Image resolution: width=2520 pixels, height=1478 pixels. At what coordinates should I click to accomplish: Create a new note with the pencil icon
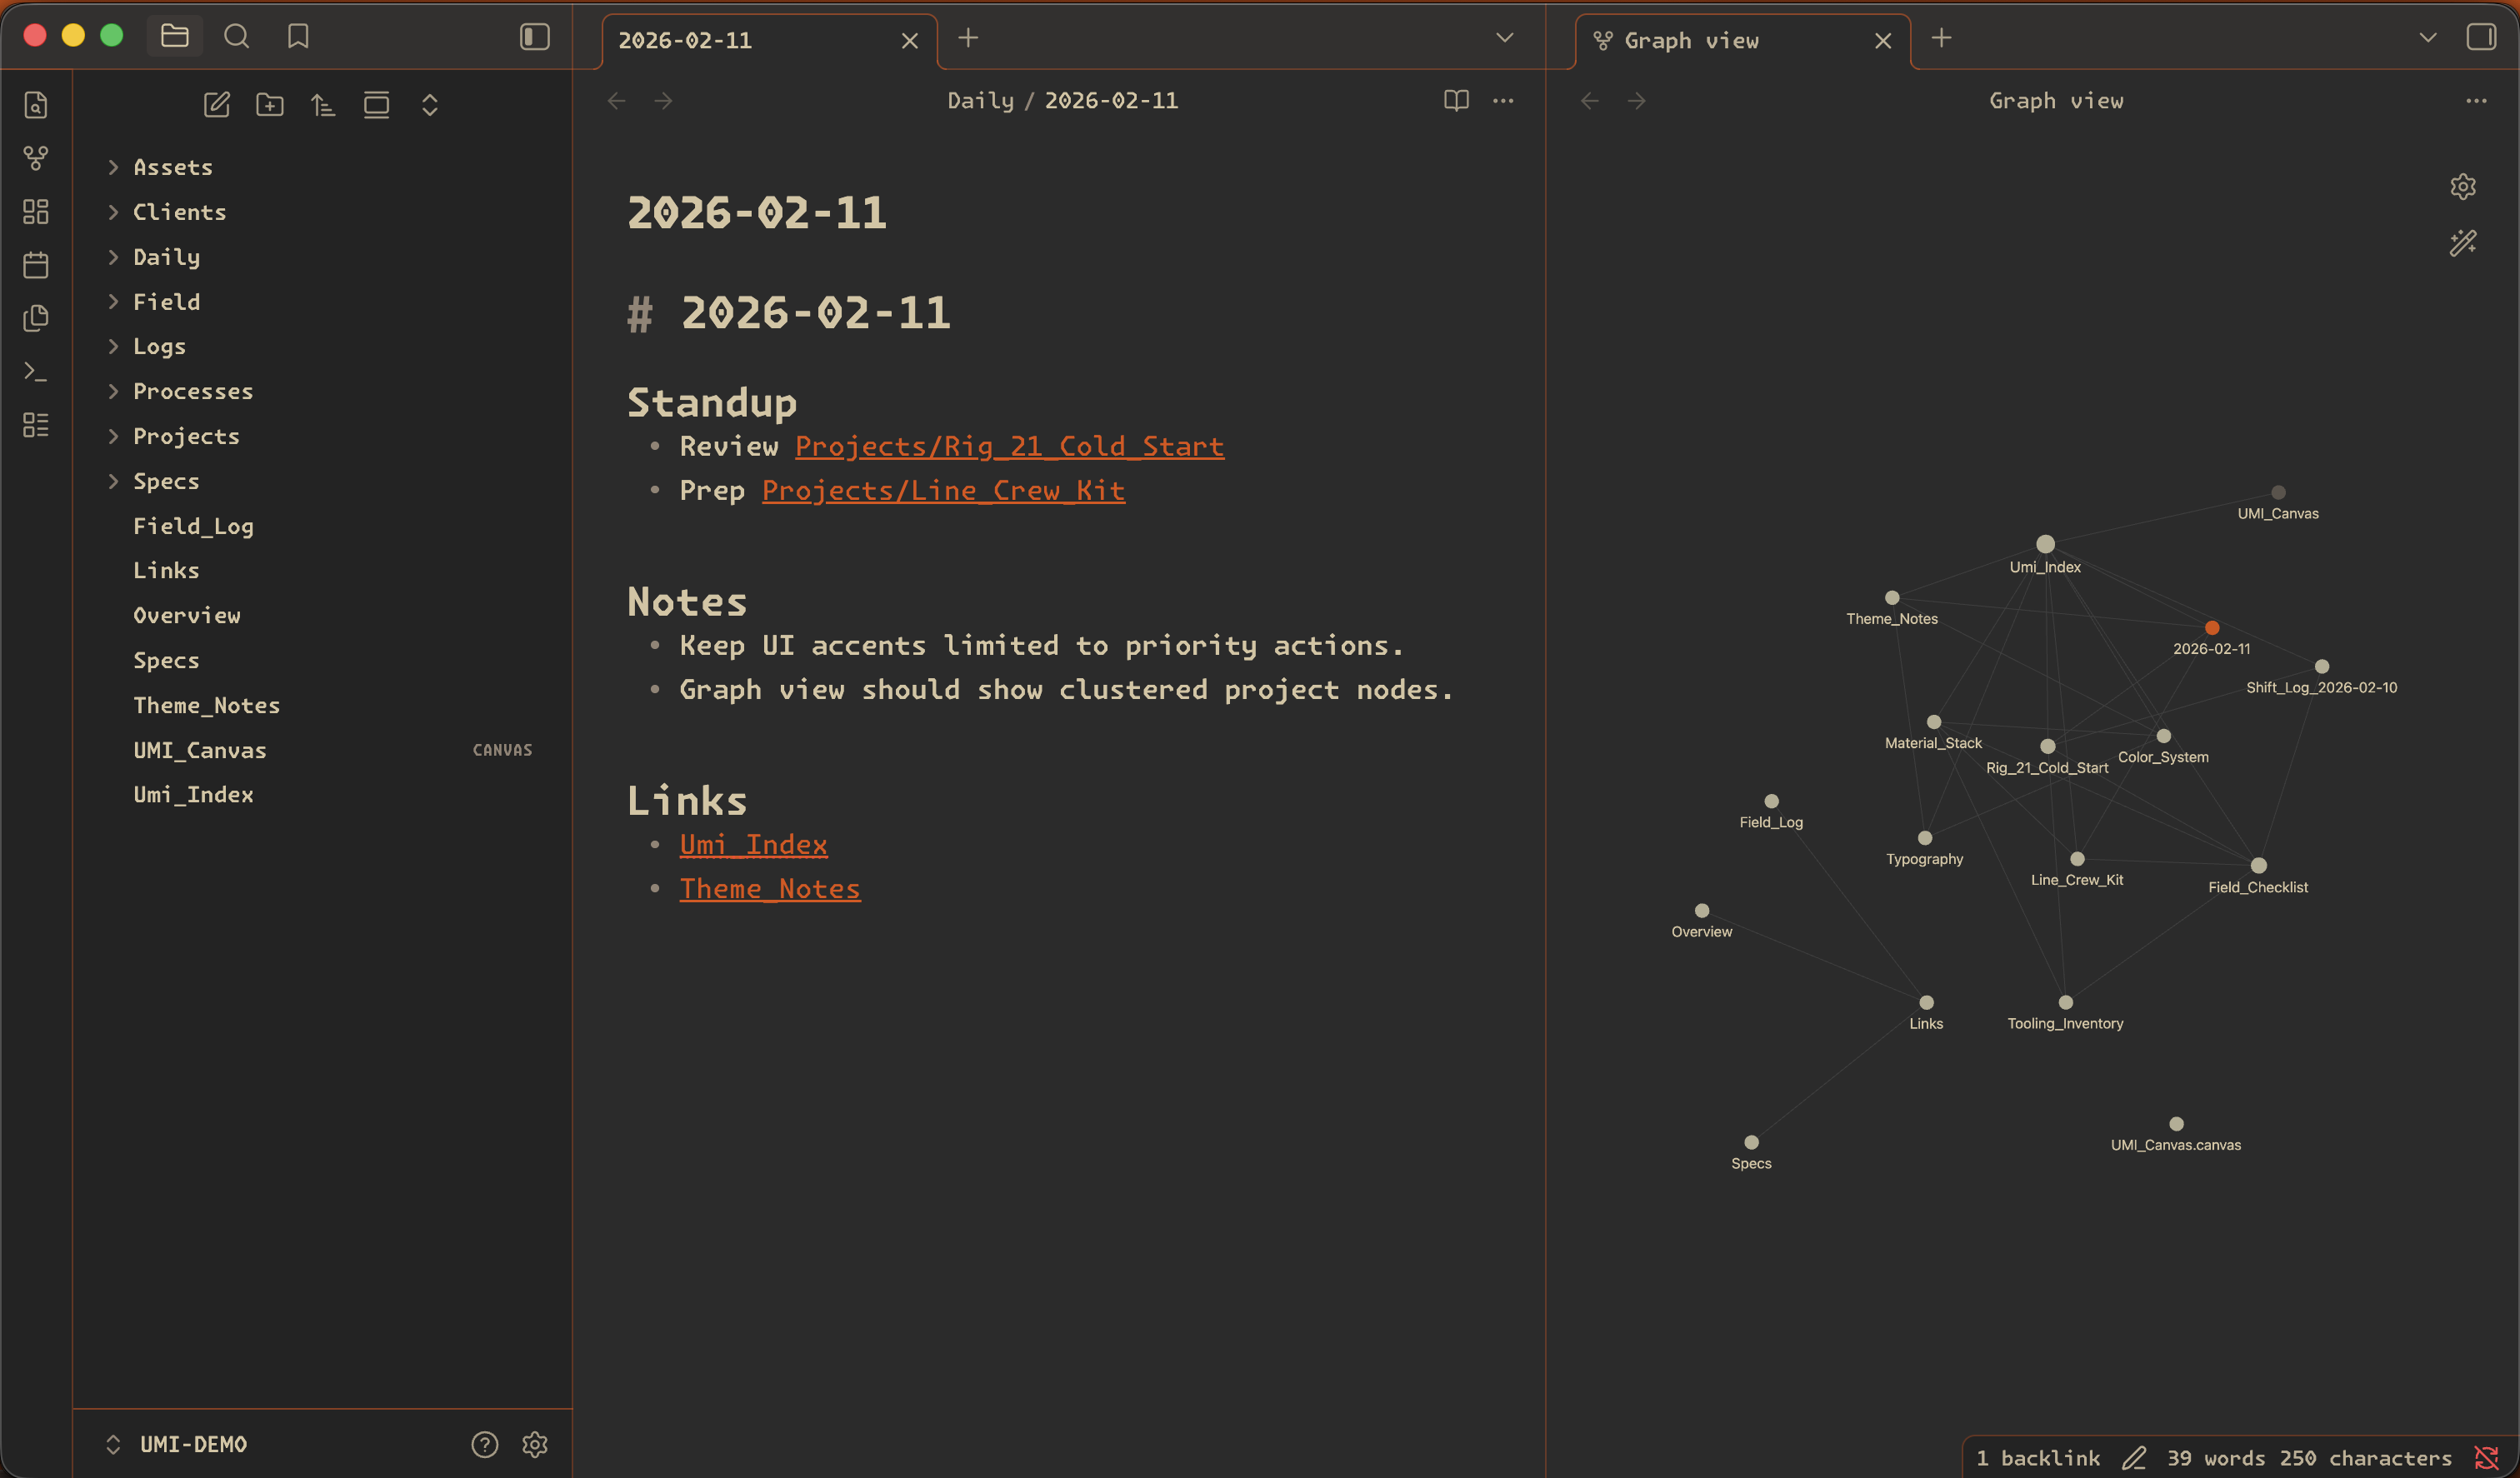[217, 104]
